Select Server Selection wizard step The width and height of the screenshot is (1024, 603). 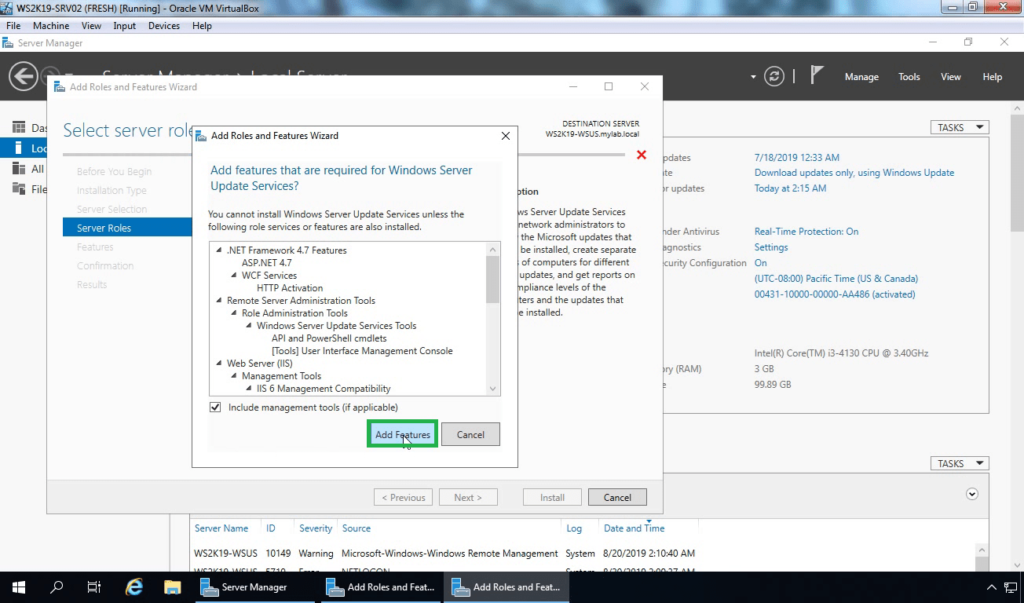(x=112, y=209)
